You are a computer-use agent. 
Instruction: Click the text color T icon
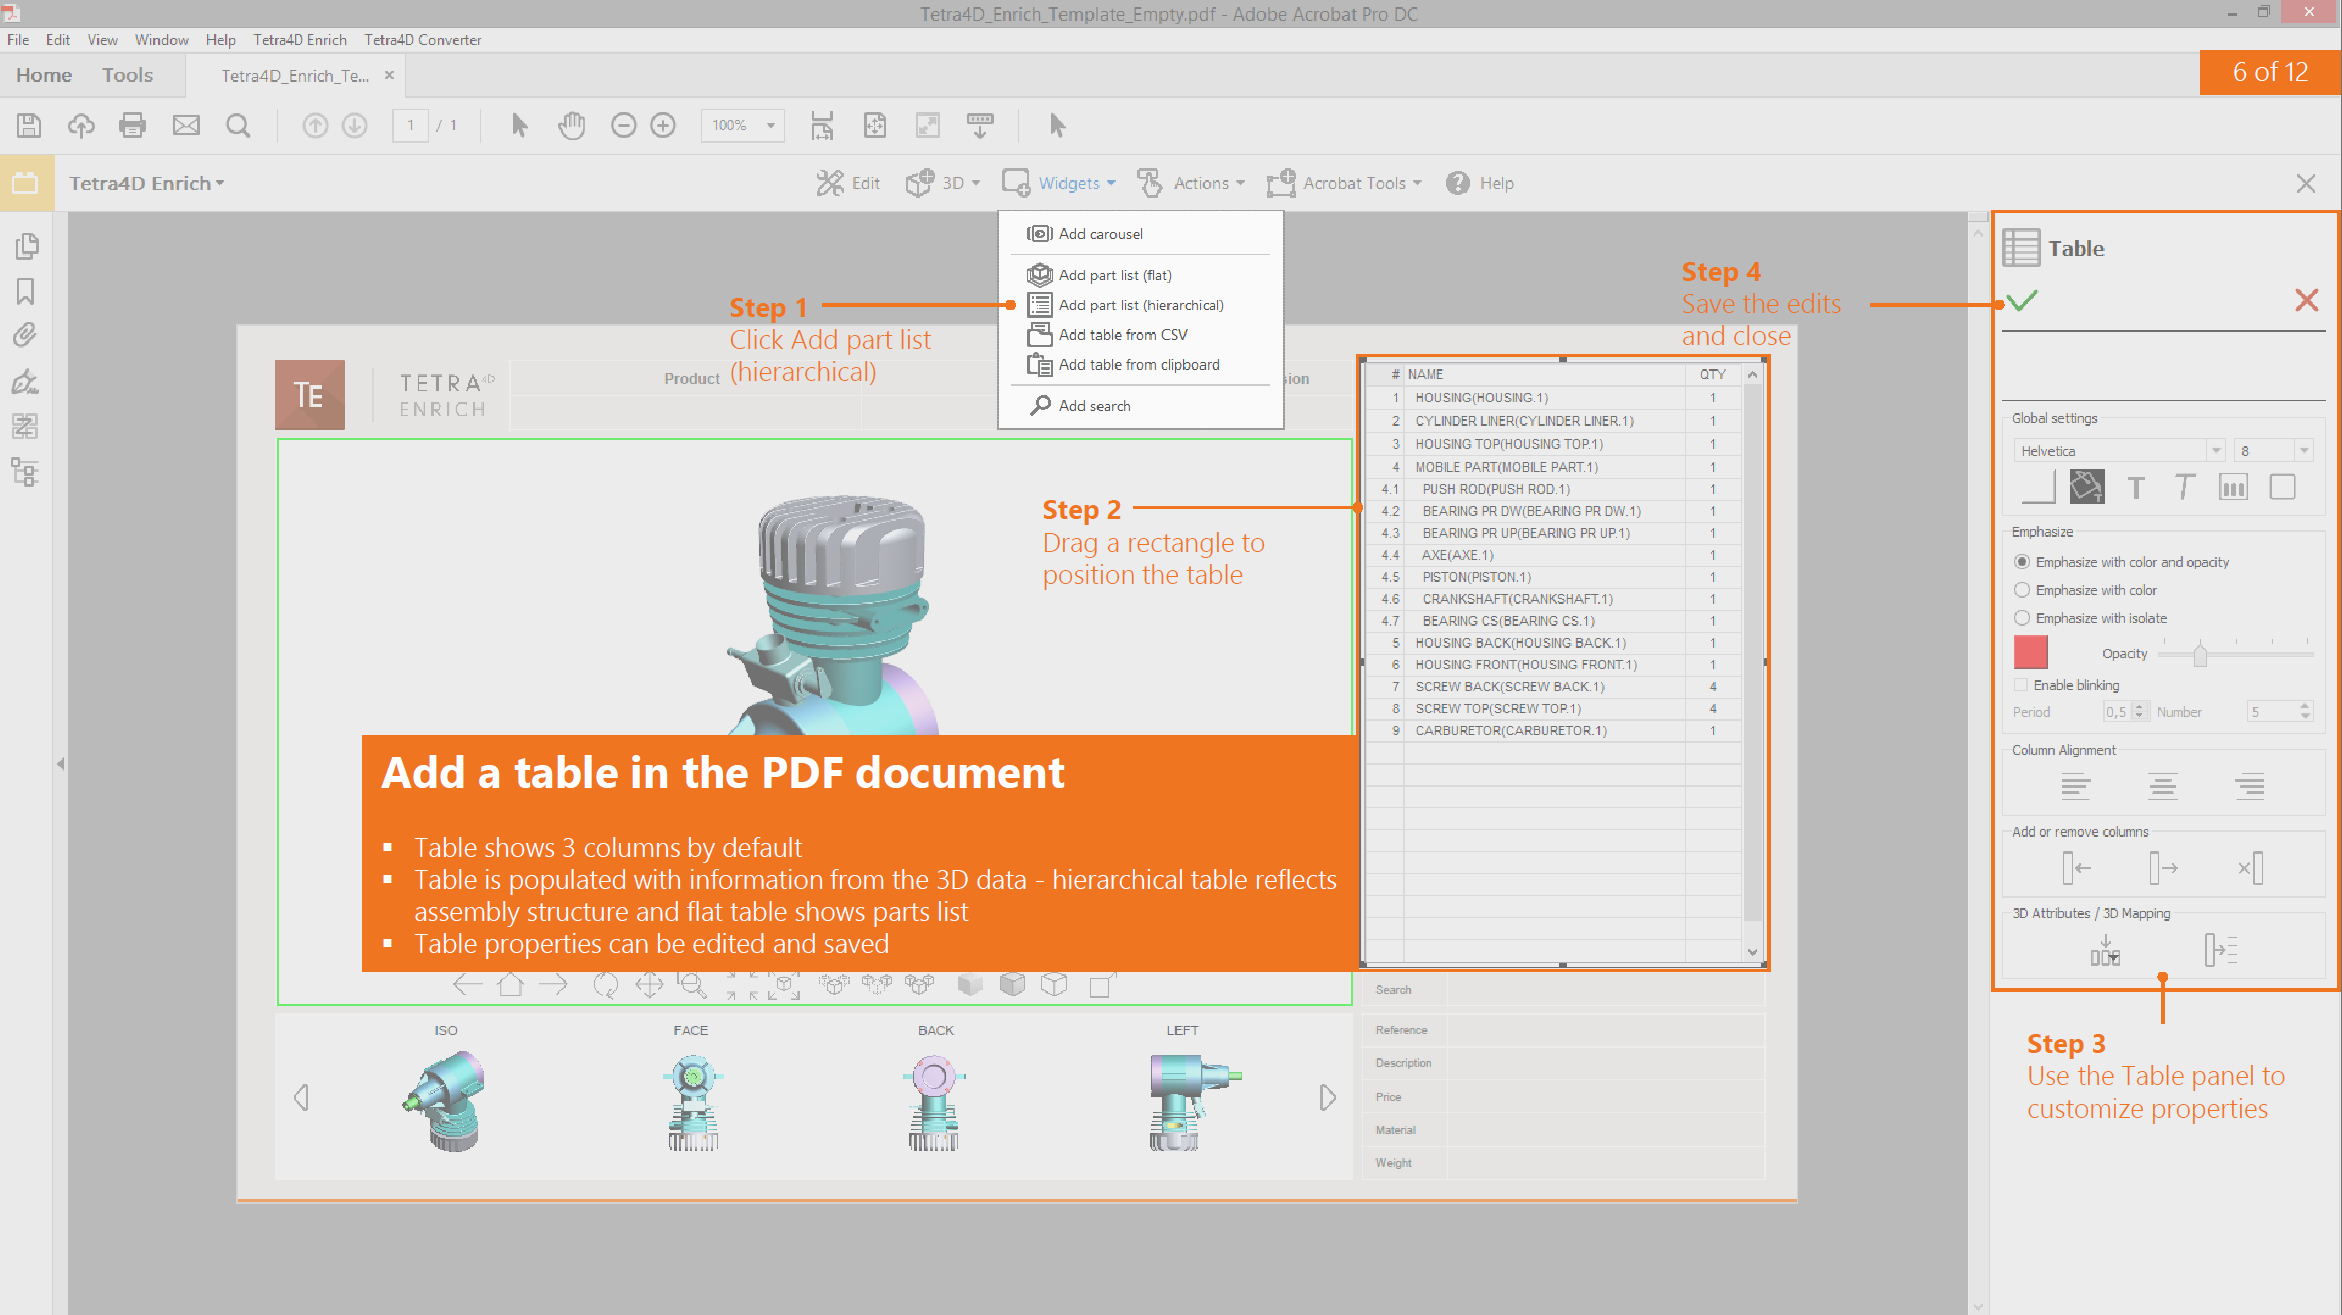tap(2136, 487)
